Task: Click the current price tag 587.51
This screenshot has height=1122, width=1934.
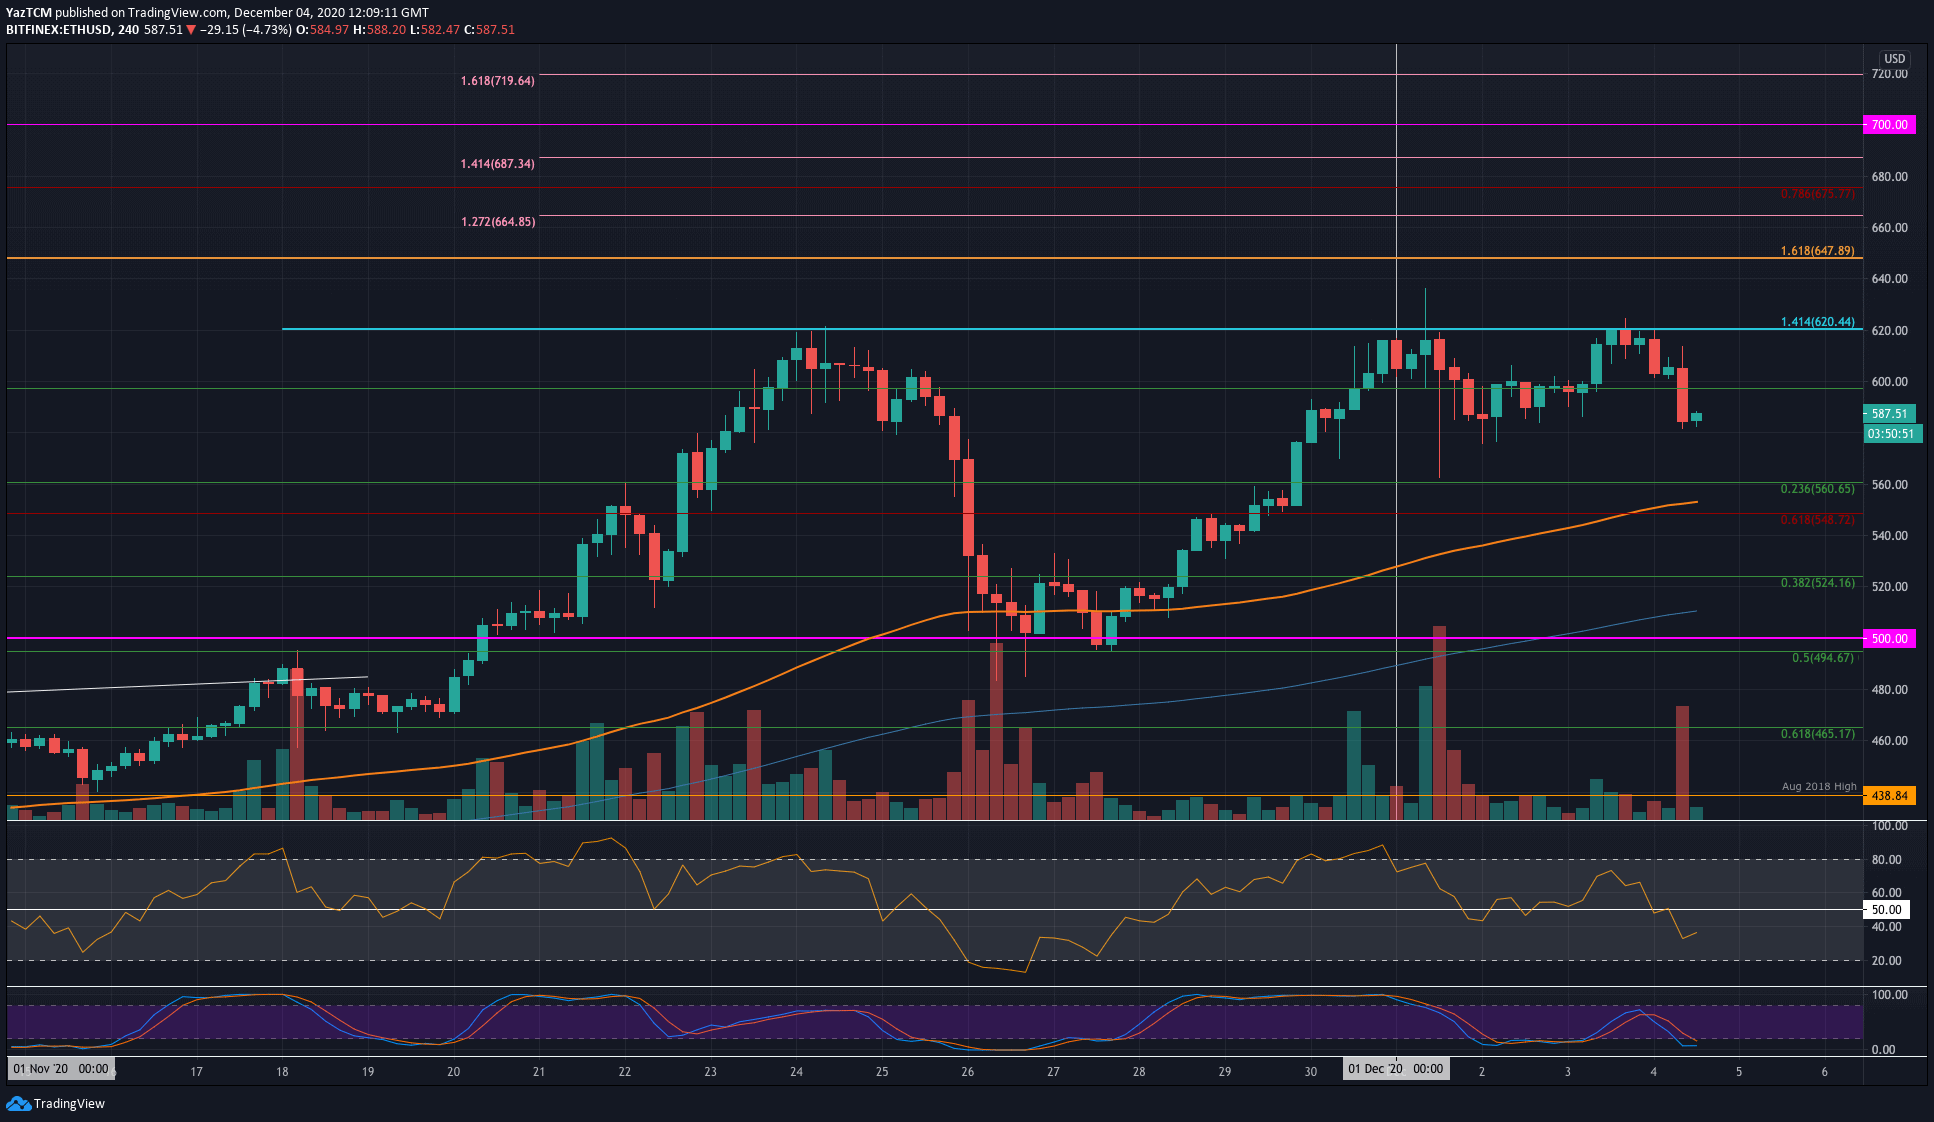Action: pyautogui.click(x=1889, y=413)
